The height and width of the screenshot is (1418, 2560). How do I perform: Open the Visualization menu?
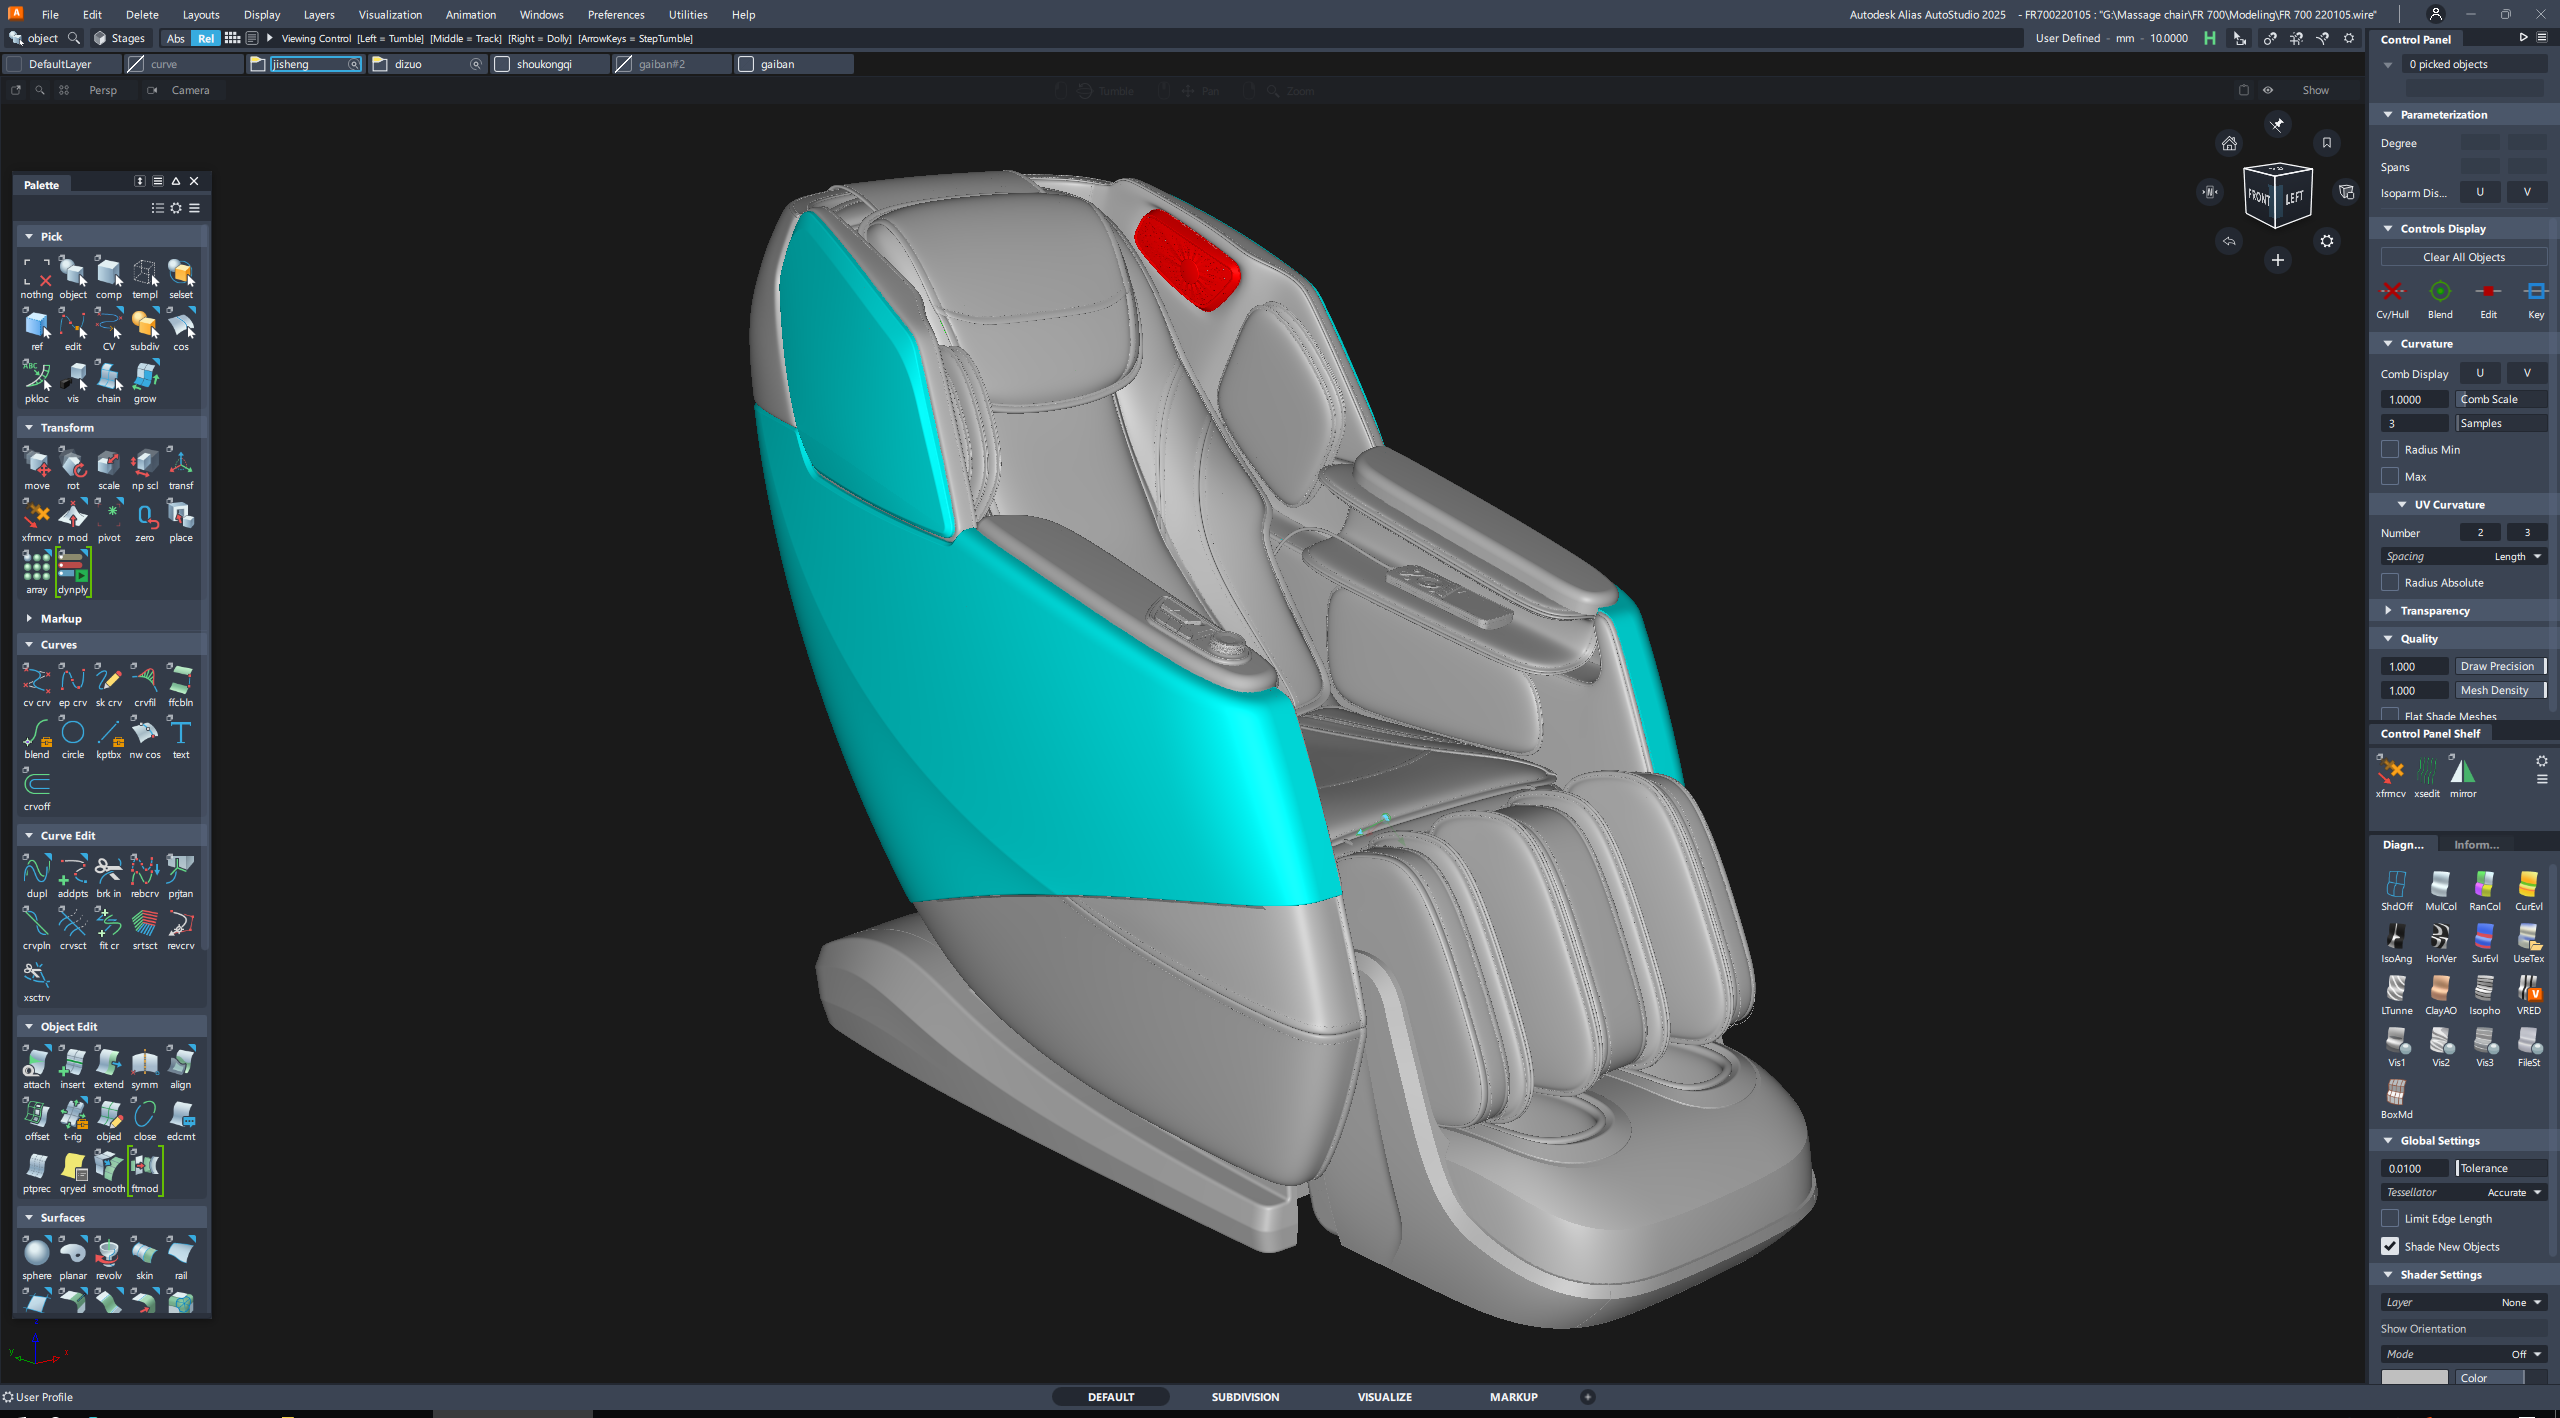click(390, 14)
